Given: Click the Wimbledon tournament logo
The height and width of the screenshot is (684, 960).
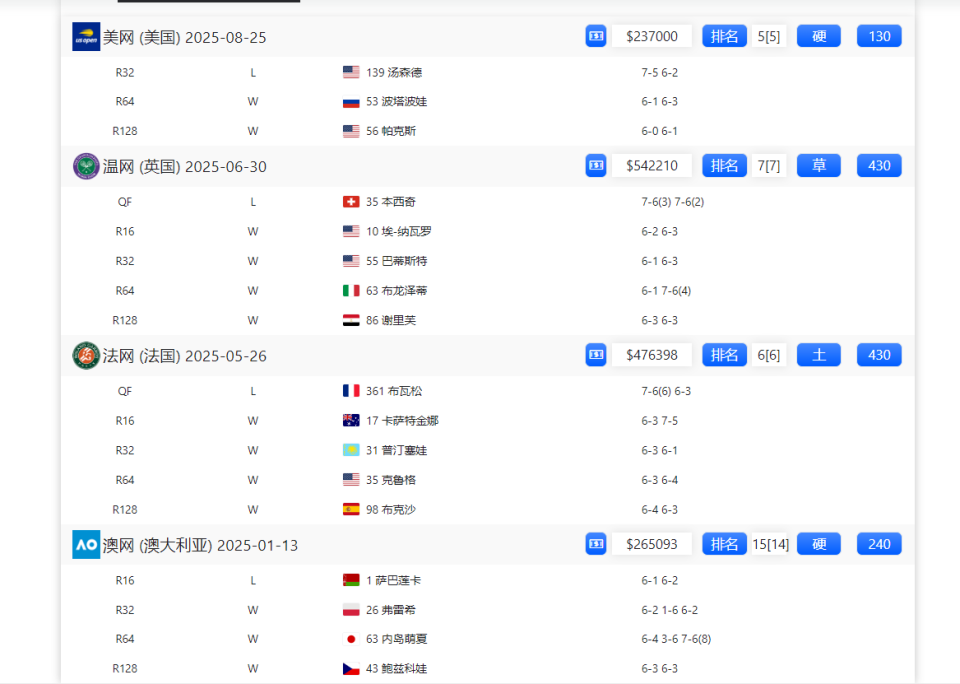Looking at the screenshot, I should pos(86,166).
